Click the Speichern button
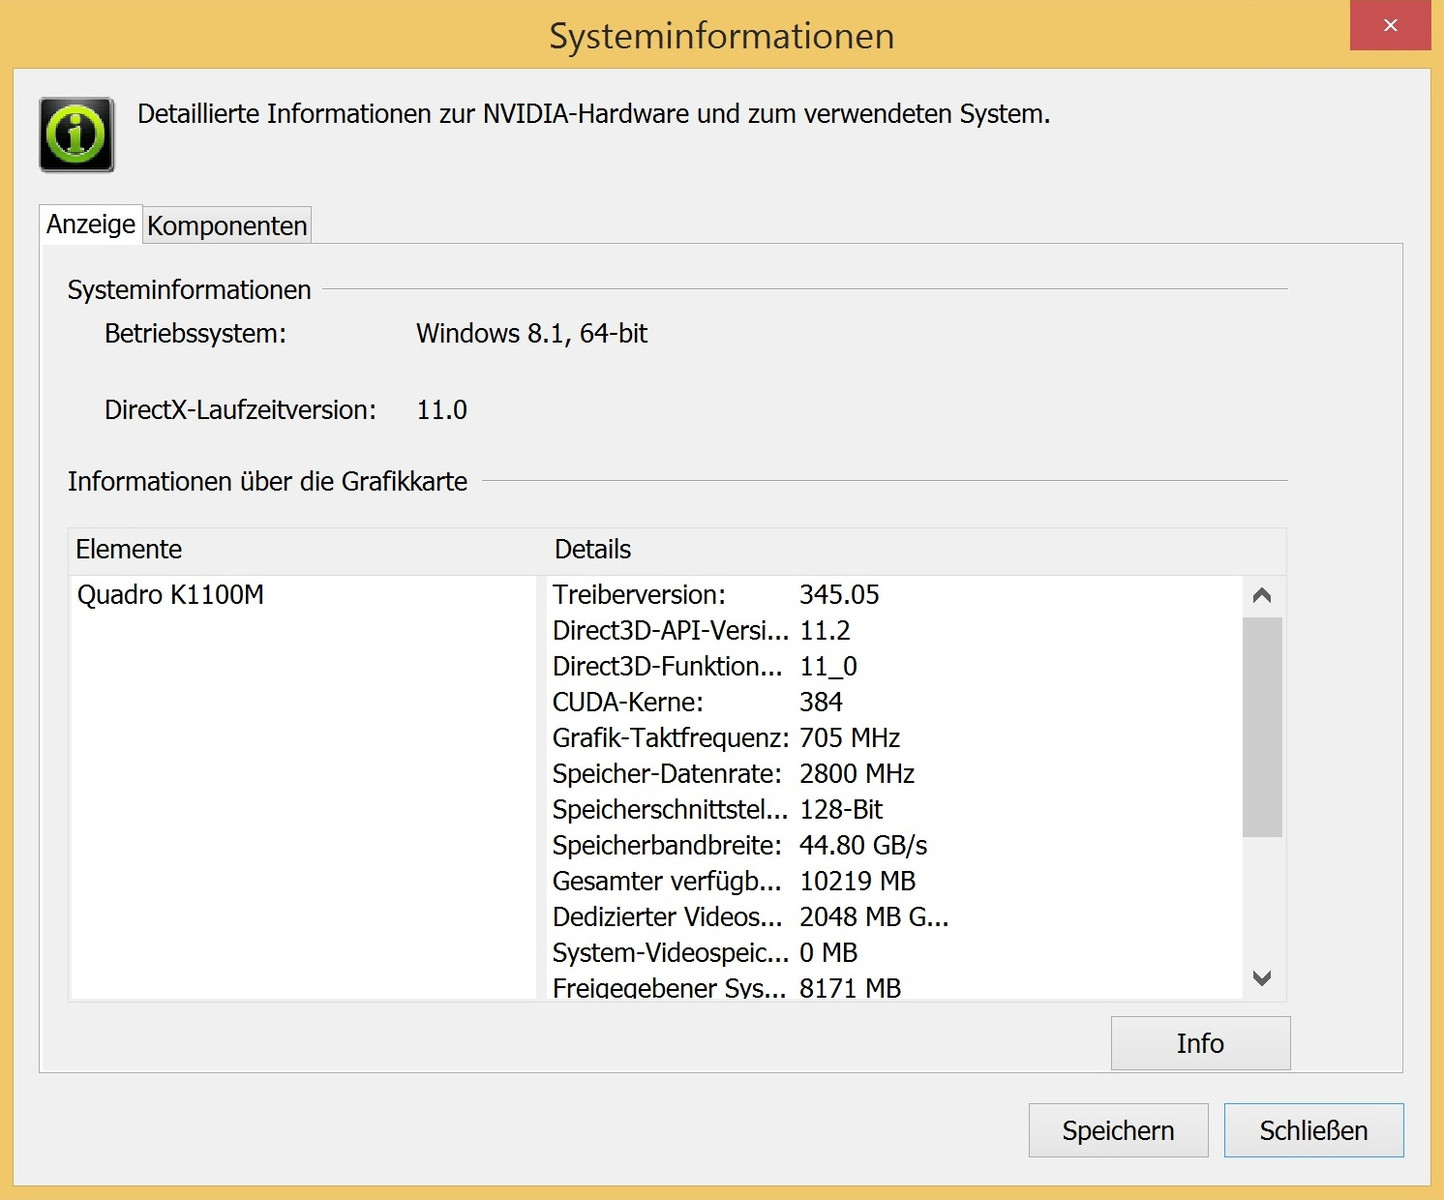The height and width of the screenshot is (1200, 1444). pyautogui.click(x=1118, y=1131)
